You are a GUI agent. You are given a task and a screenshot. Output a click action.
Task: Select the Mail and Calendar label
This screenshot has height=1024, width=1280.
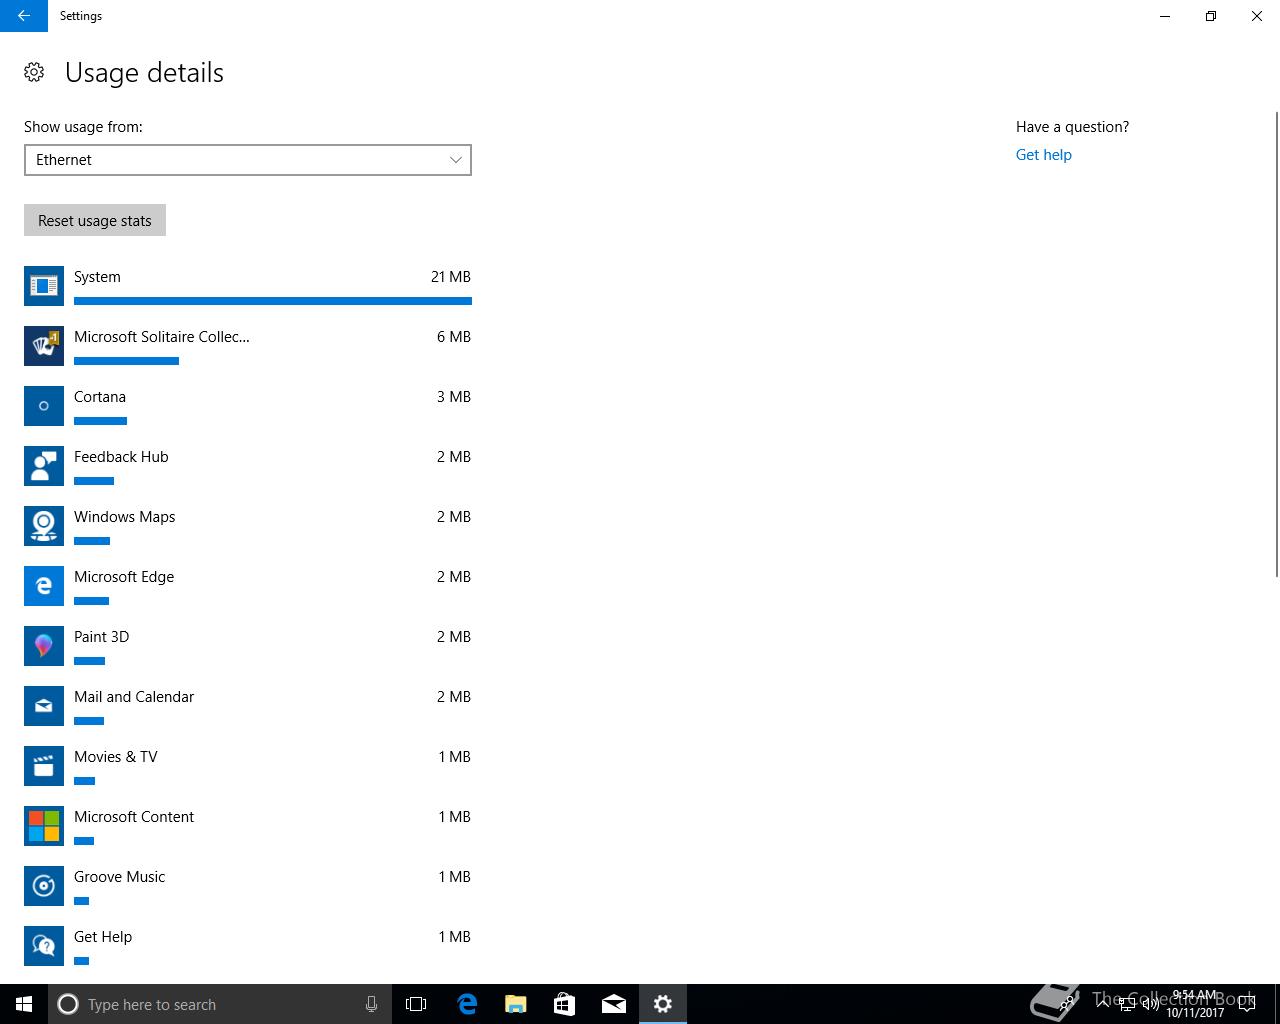click(134, 697)
